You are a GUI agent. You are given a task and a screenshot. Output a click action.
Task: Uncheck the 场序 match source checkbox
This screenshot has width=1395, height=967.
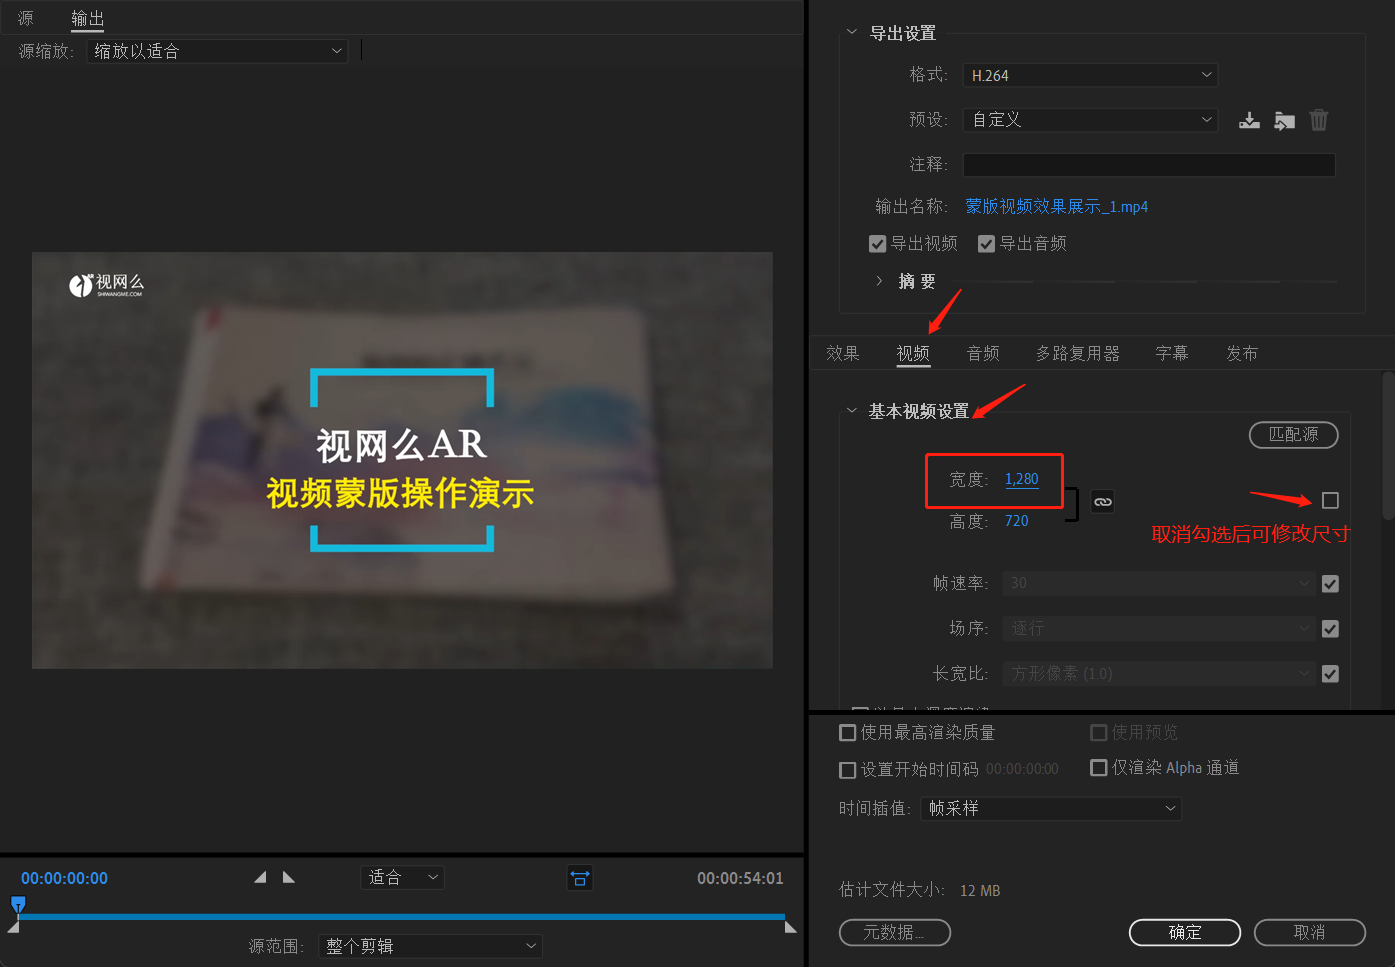(1330, 629)
